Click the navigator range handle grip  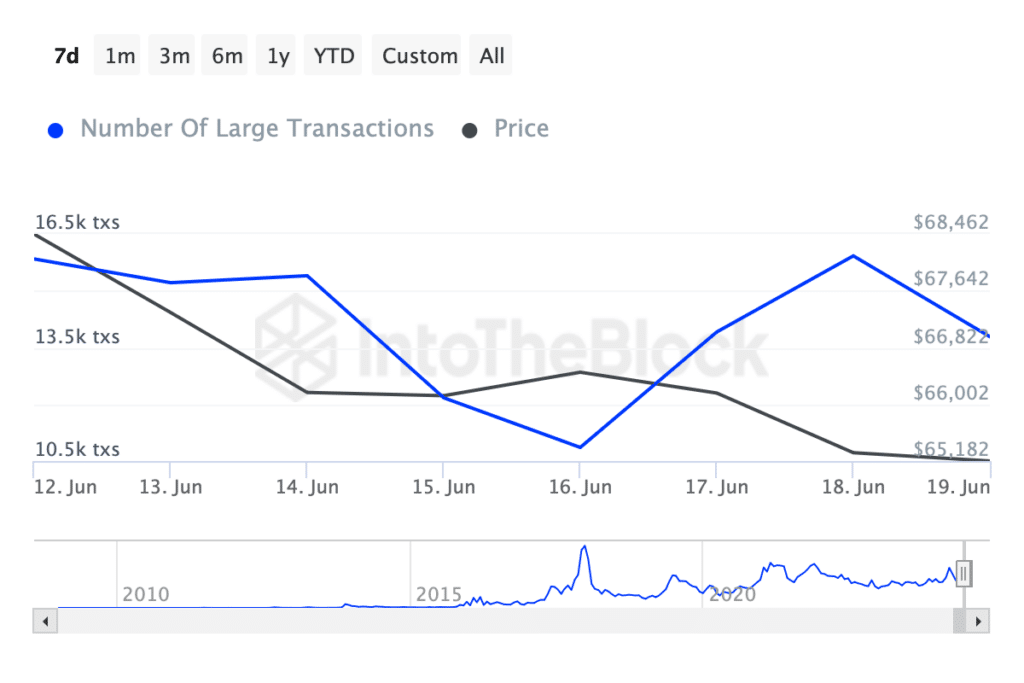coord(964,573)
